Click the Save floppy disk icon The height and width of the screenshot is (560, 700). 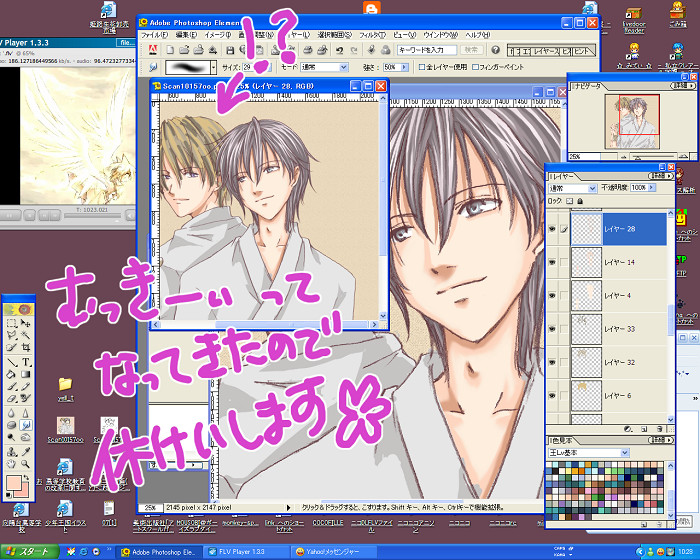coord(230,50)
